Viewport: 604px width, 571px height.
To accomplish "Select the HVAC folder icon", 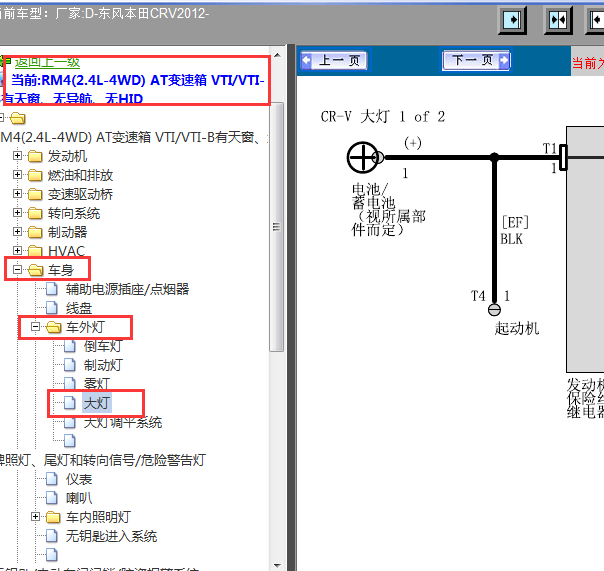I will click(35, 251).
